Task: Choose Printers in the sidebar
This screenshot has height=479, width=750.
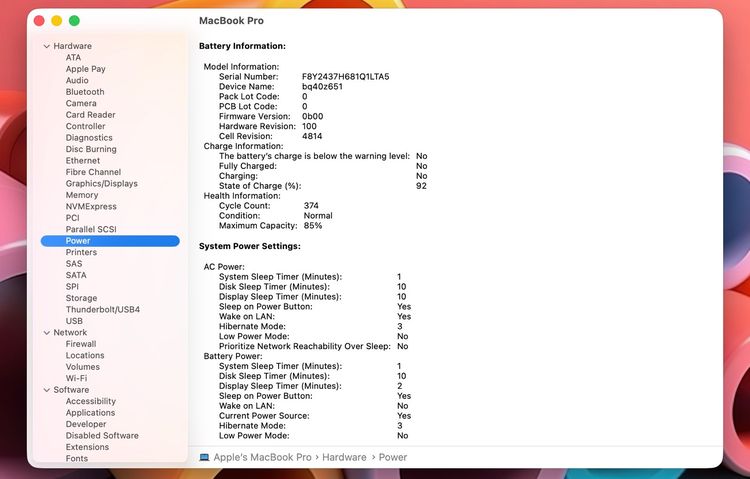Action: (81, 252)
